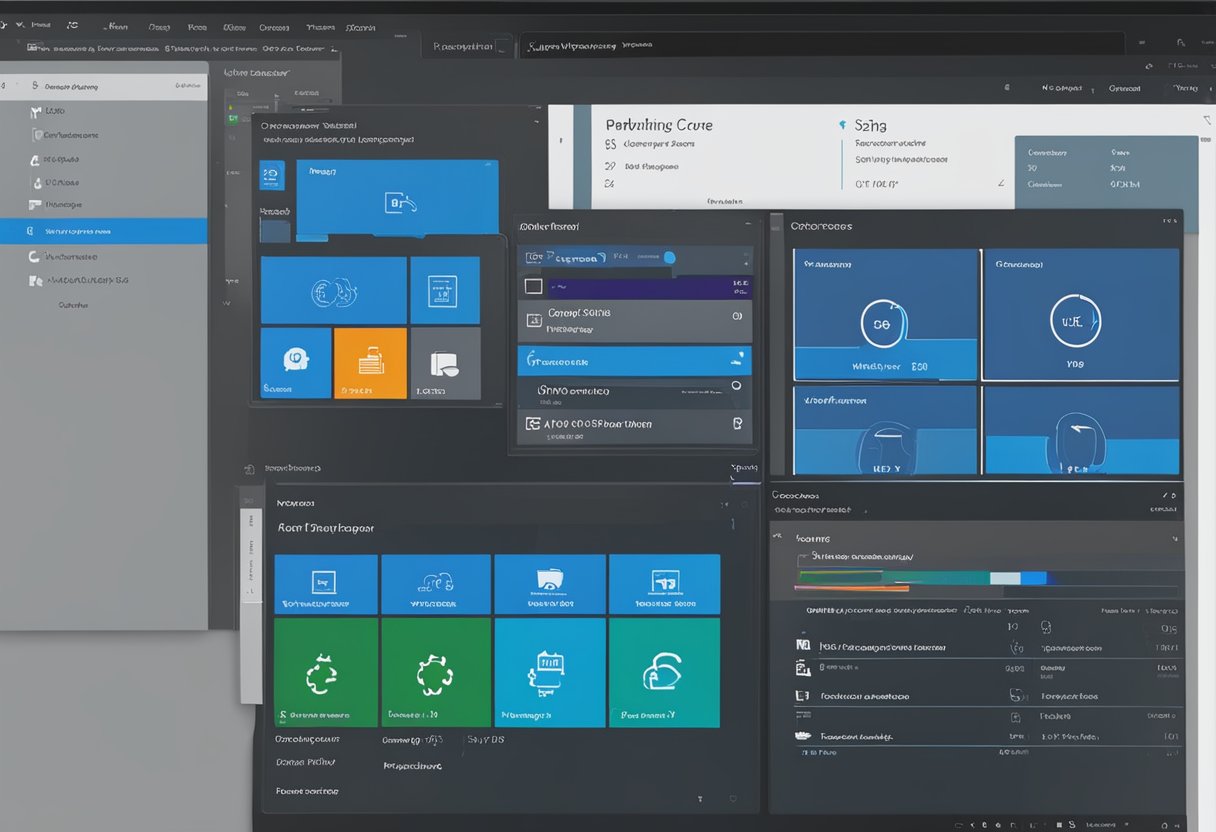Toggle the blue circle switch in top list row
Screen dimensions: 1216x832
point(669,258)
